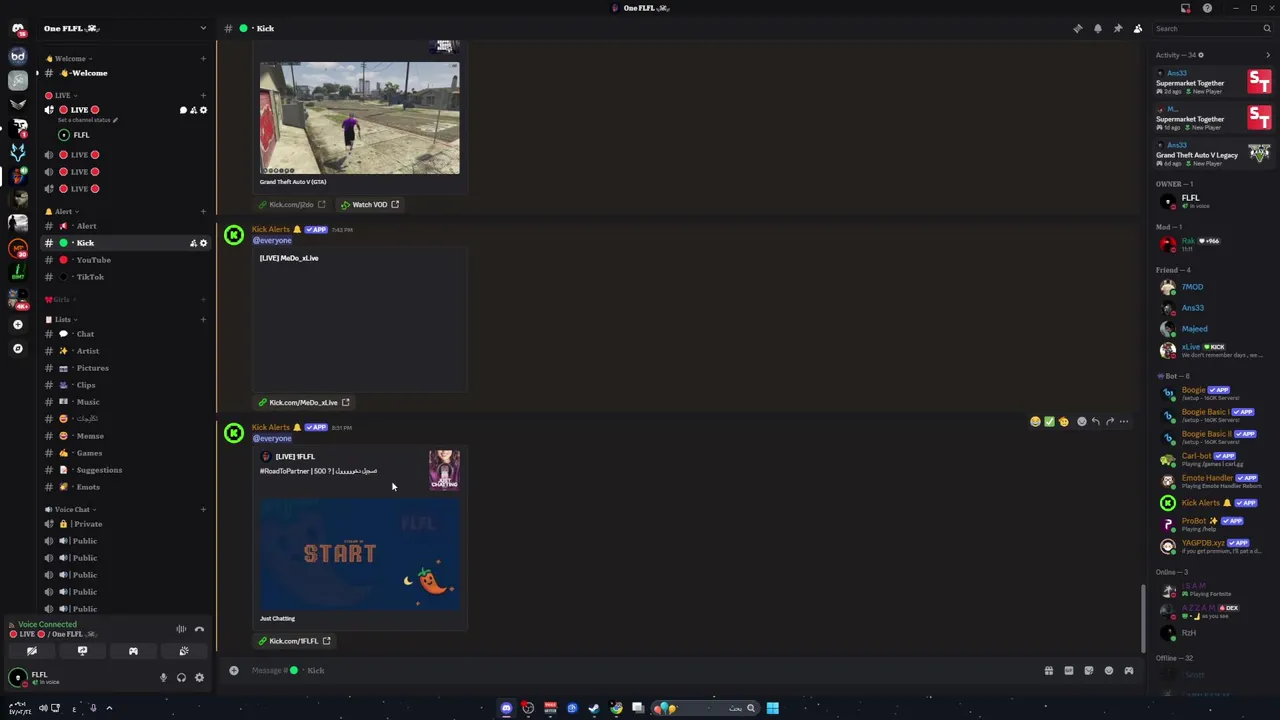
Task: Disconnect from voice with hang-up icon
Action: 199,629
